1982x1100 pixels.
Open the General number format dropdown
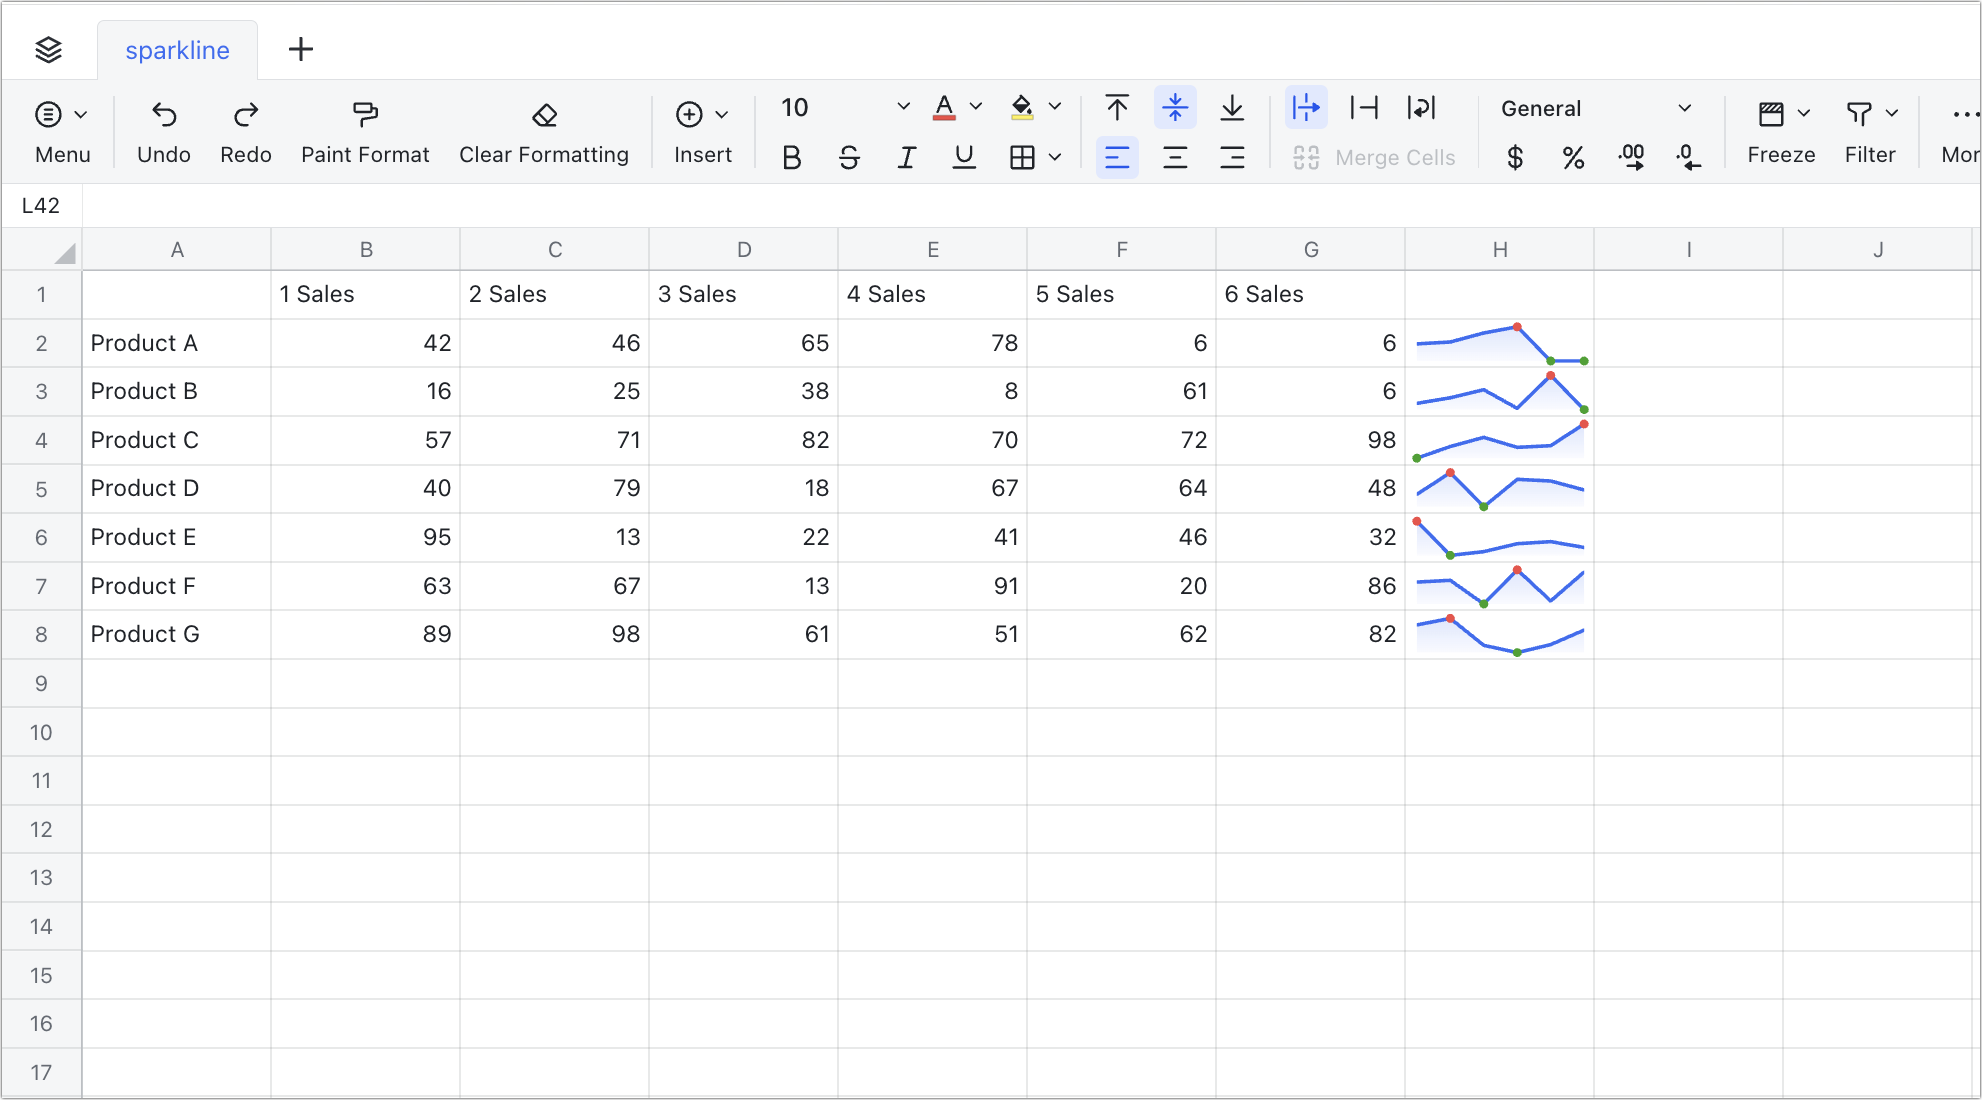pyautogui.click(x=1596, y=108)
